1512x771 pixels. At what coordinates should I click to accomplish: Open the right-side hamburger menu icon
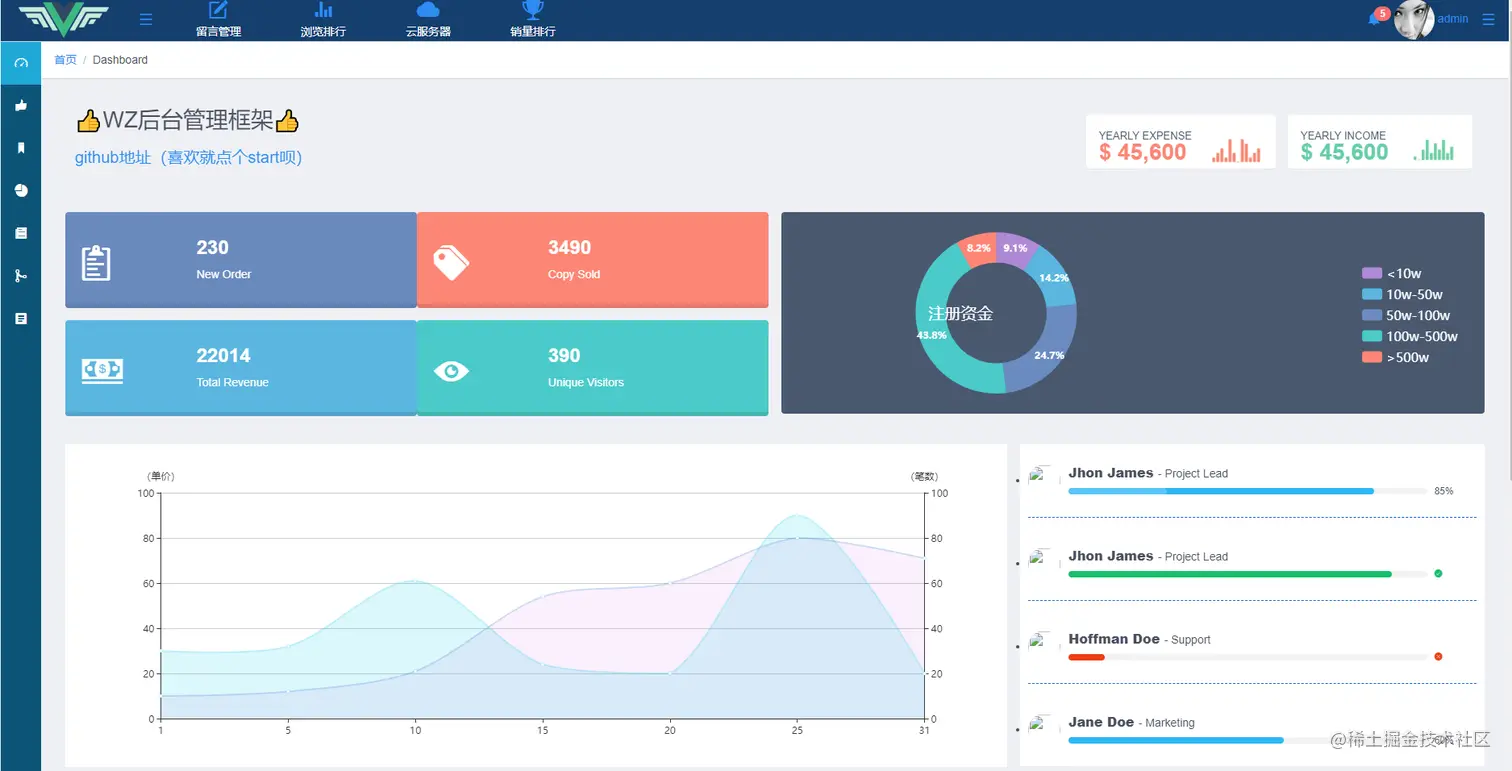tap(1488, 19)
